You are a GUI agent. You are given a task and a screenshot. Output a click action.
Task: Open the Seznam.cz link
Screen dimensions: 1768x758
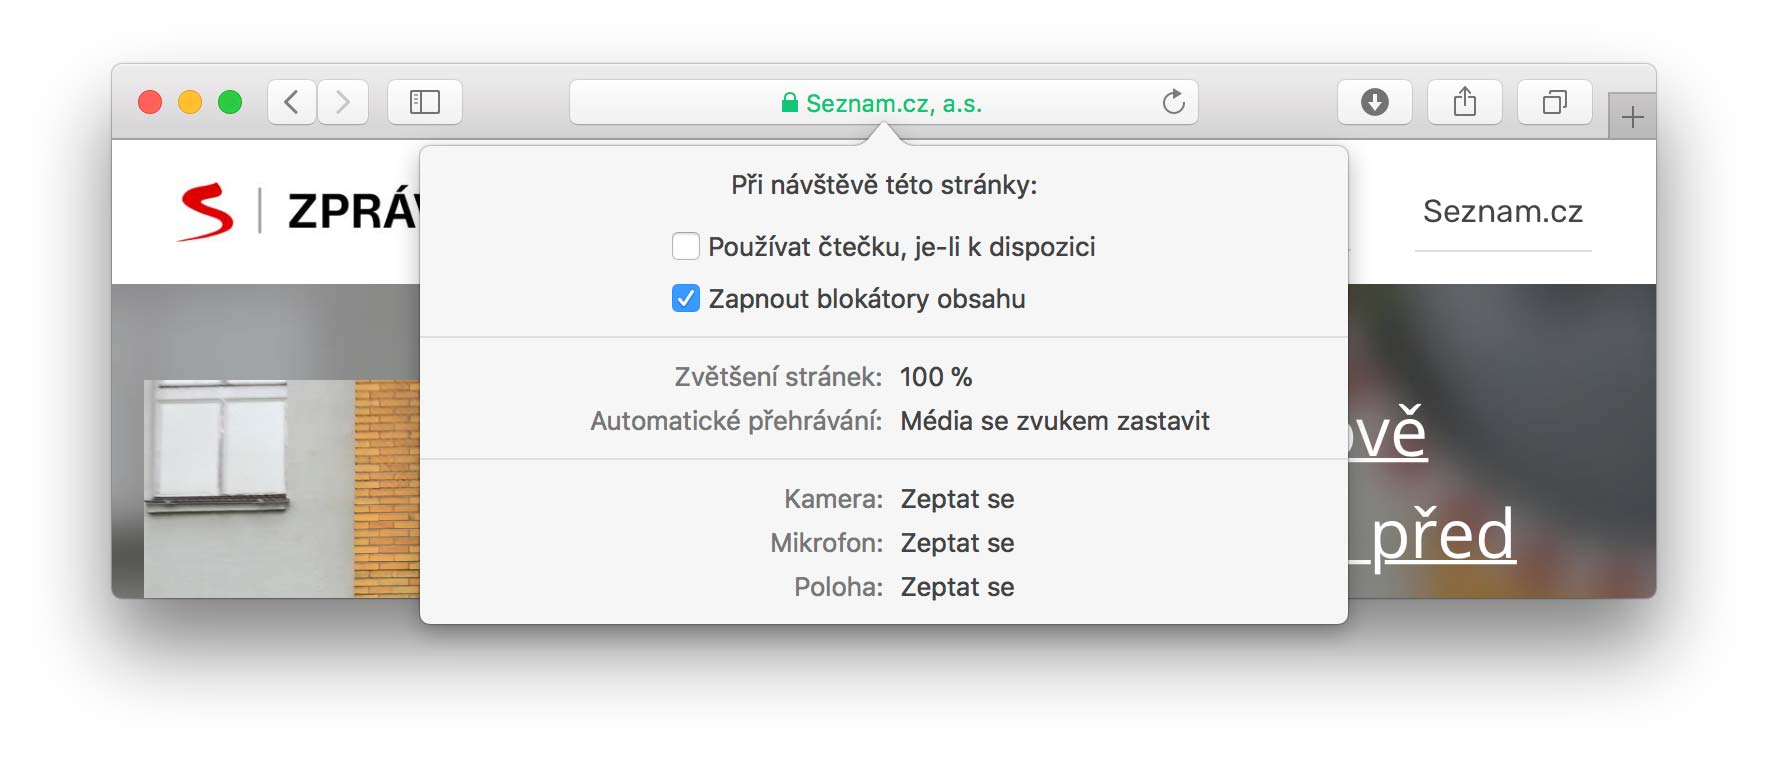tap(1503, 211)
